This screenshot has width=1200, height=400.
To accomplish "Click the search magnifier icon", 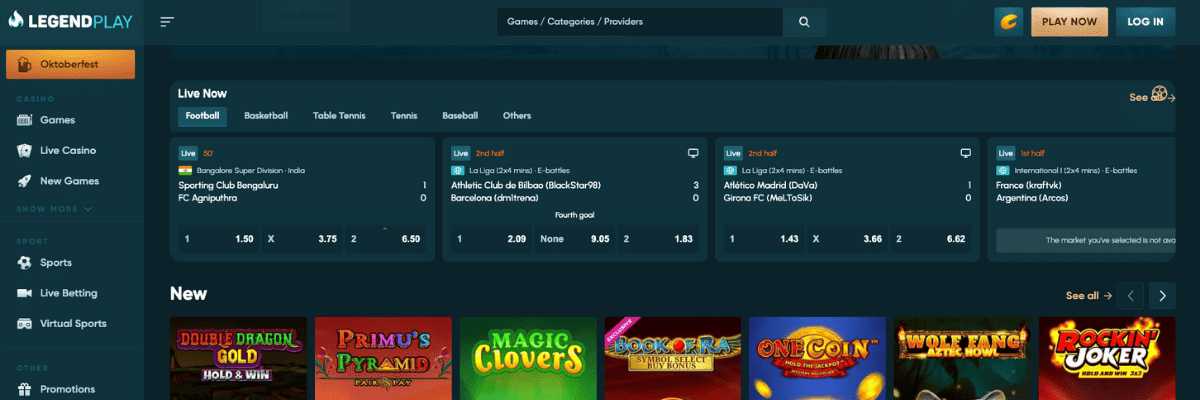I will (804, 22).
